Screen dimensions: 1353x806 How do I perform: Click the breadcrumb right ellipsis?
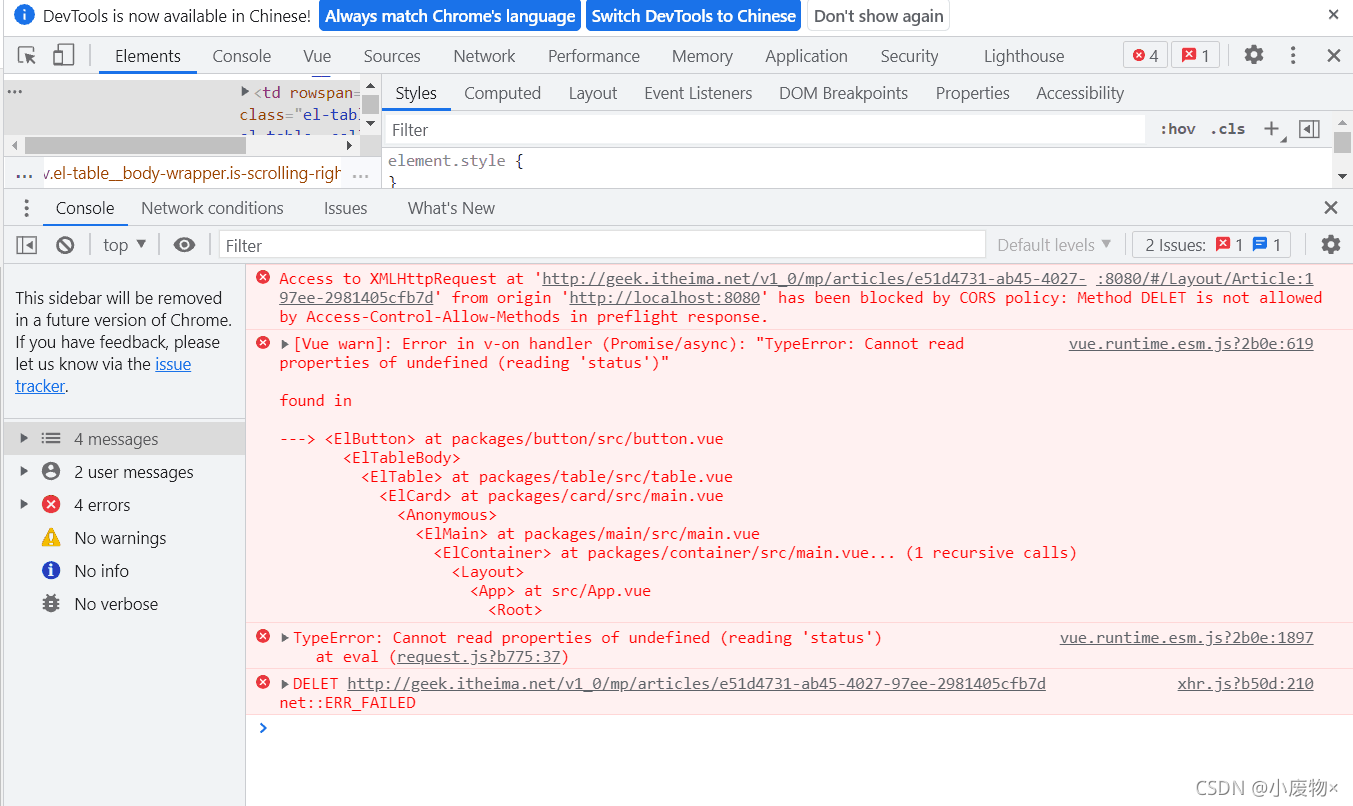[362, 174]
